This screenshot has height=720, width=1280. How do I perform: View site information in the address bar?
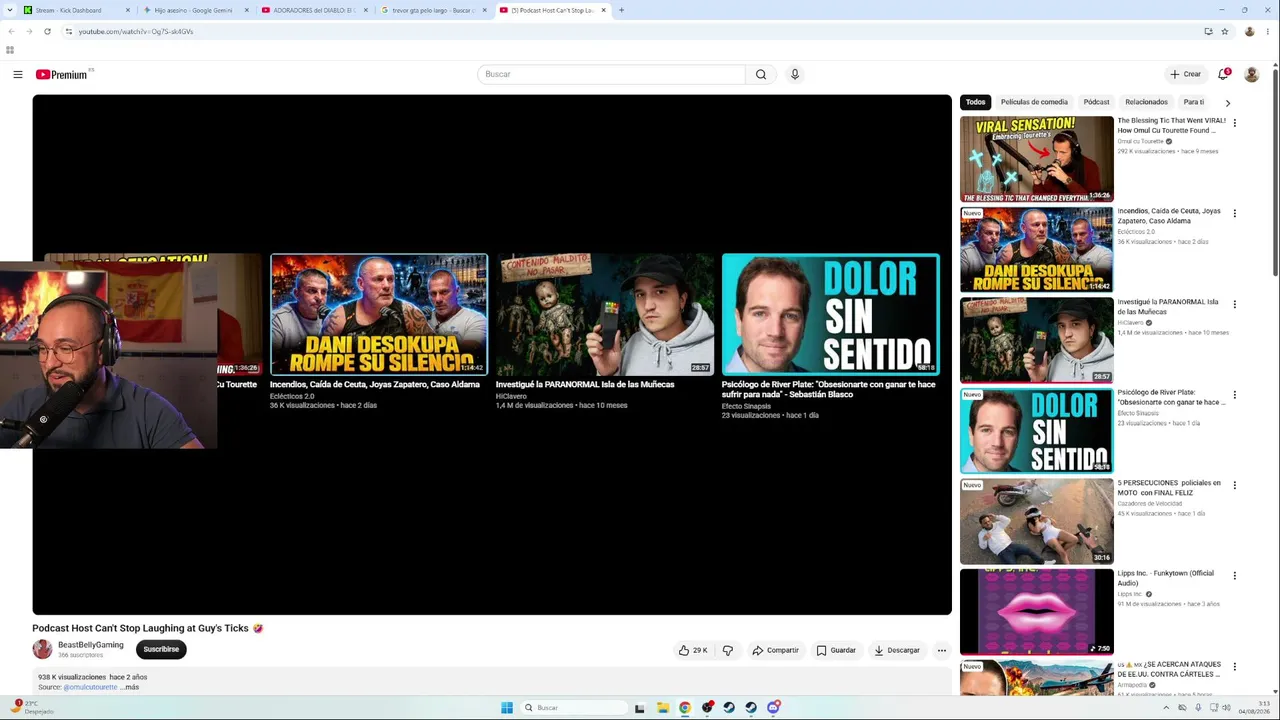68,31
